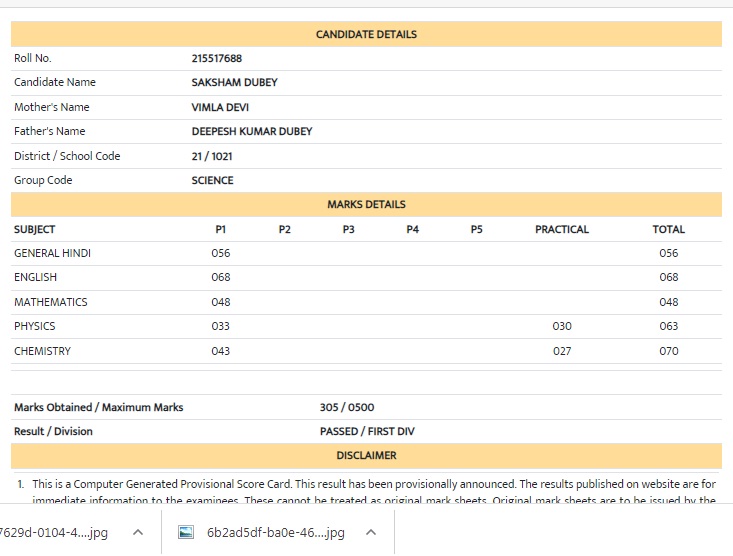The height and width of the screenshot is (556, 733).
Task: Click the District / School Code label
Action: coord(67,156)
